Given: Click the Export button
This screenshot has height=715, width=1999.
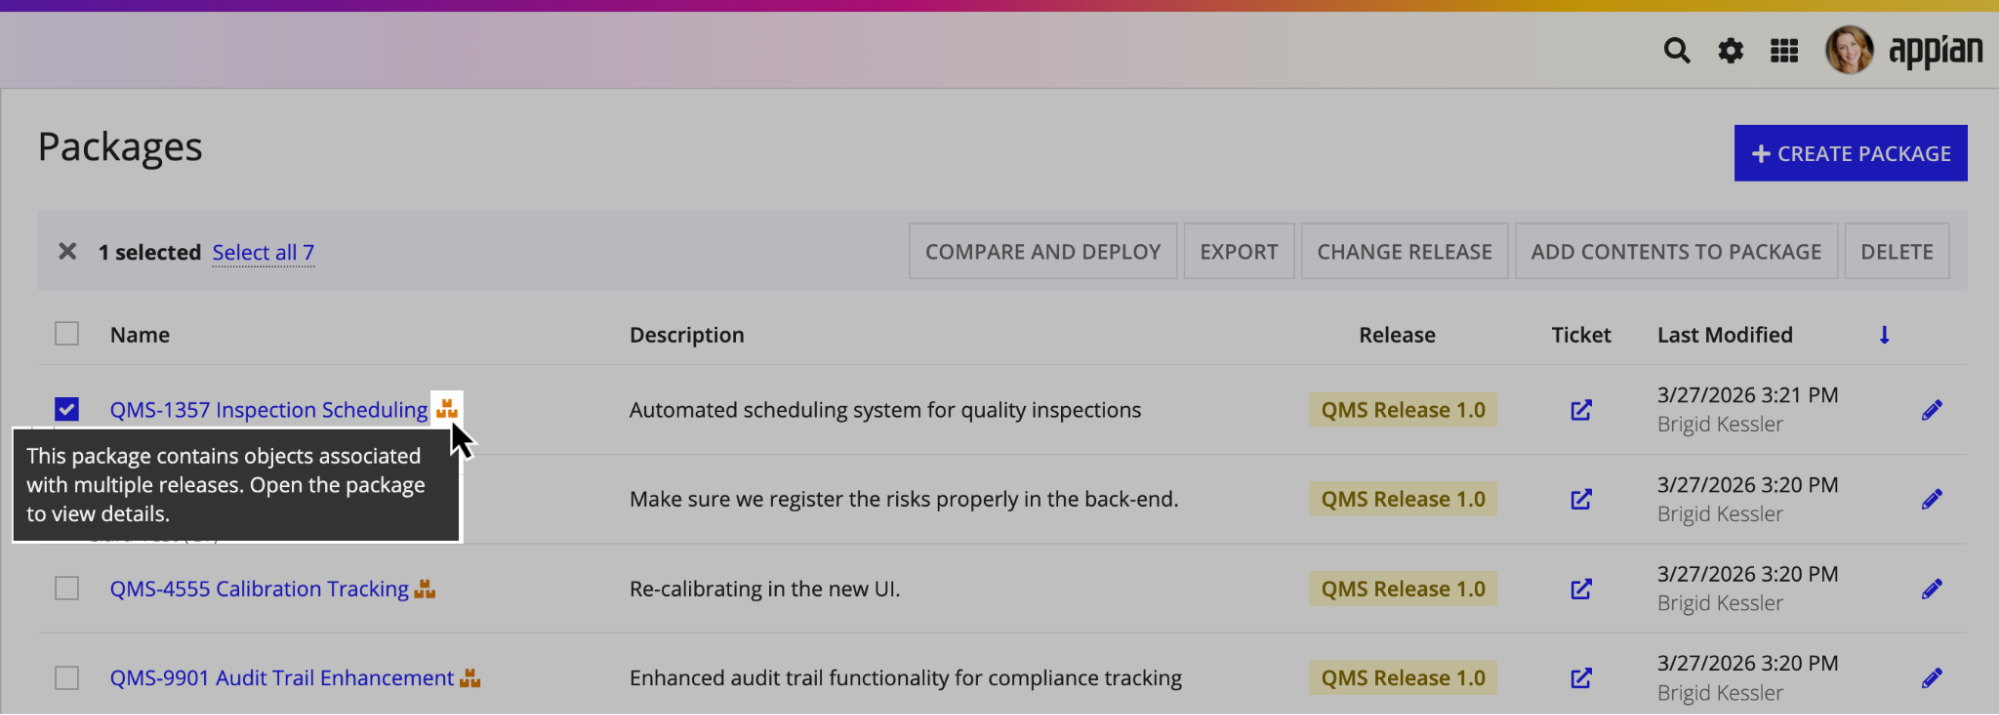Looking at the screenshot, I should pos(1239,251).
